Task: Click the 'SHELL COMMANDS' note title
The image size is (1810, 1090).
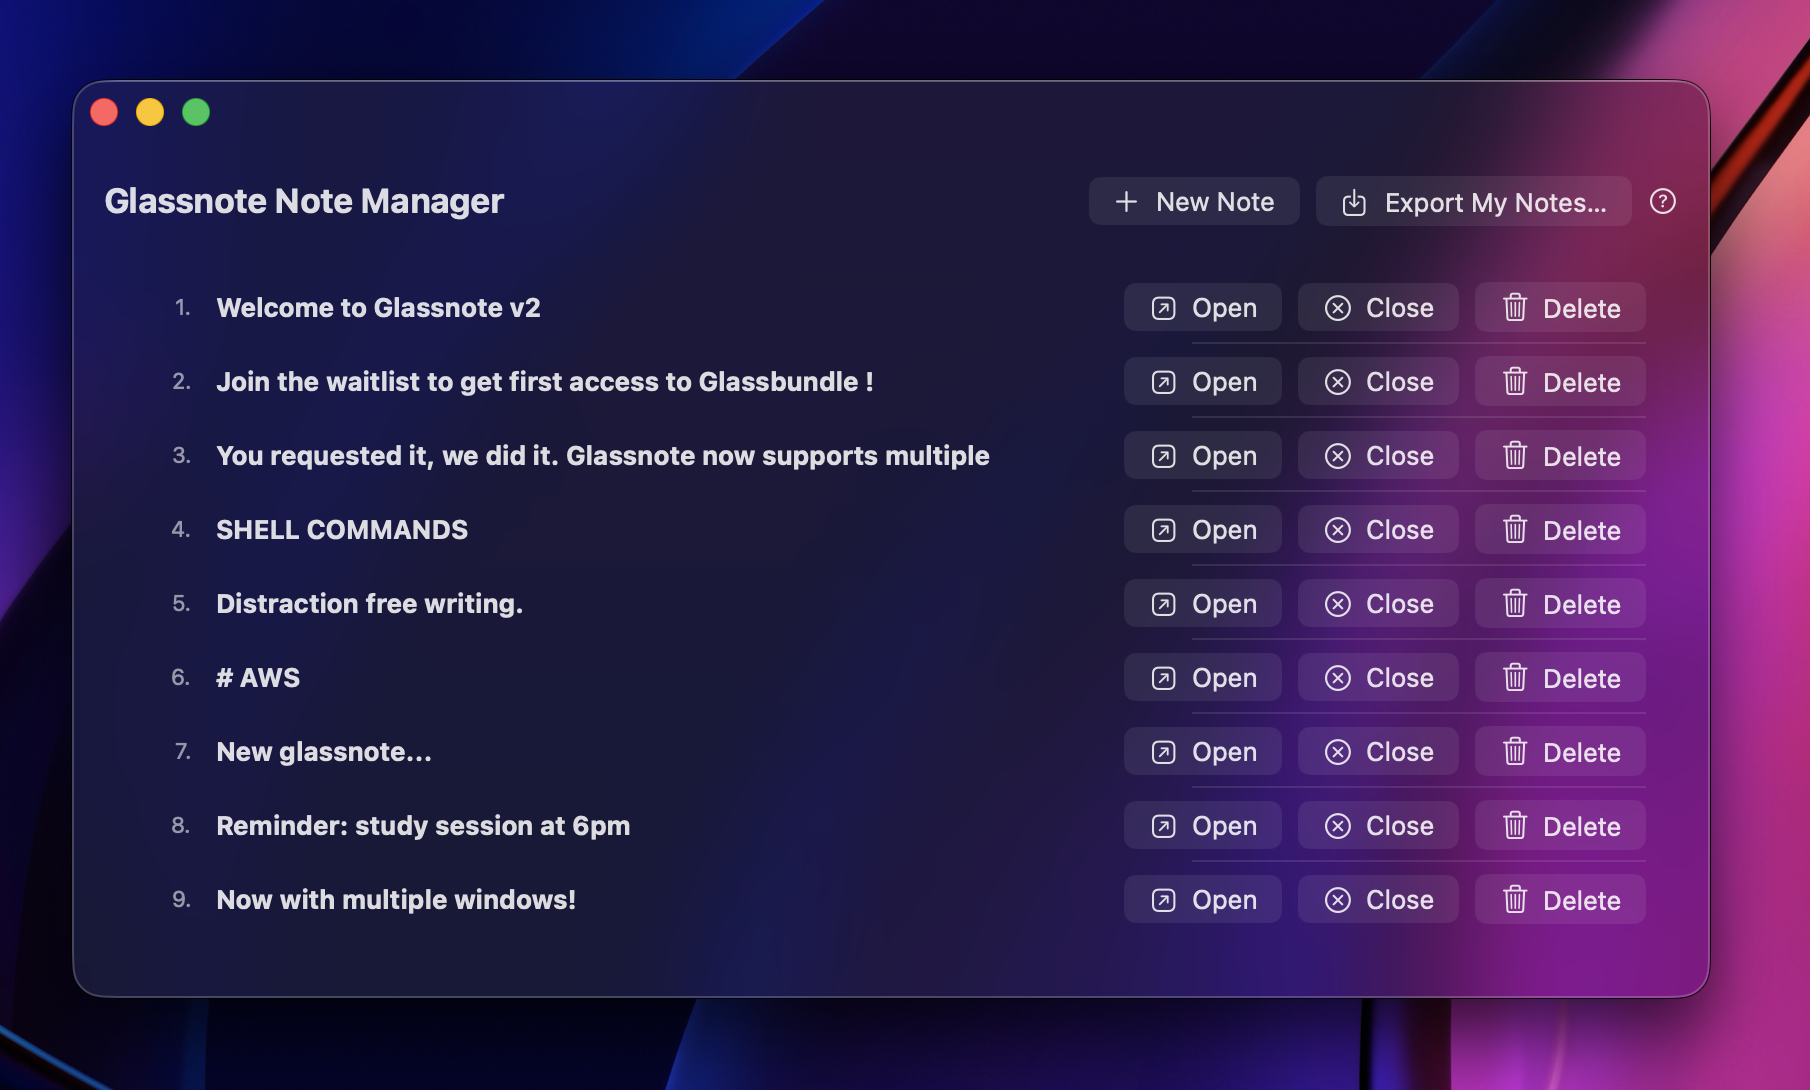Action: (x=342, y=530)
